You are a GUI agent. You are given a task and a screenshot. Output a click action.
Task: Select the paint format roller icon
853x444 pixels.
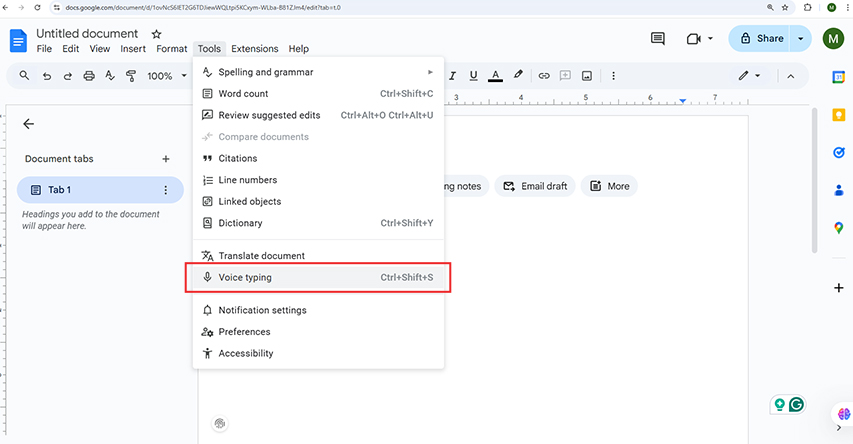point(131,76)
